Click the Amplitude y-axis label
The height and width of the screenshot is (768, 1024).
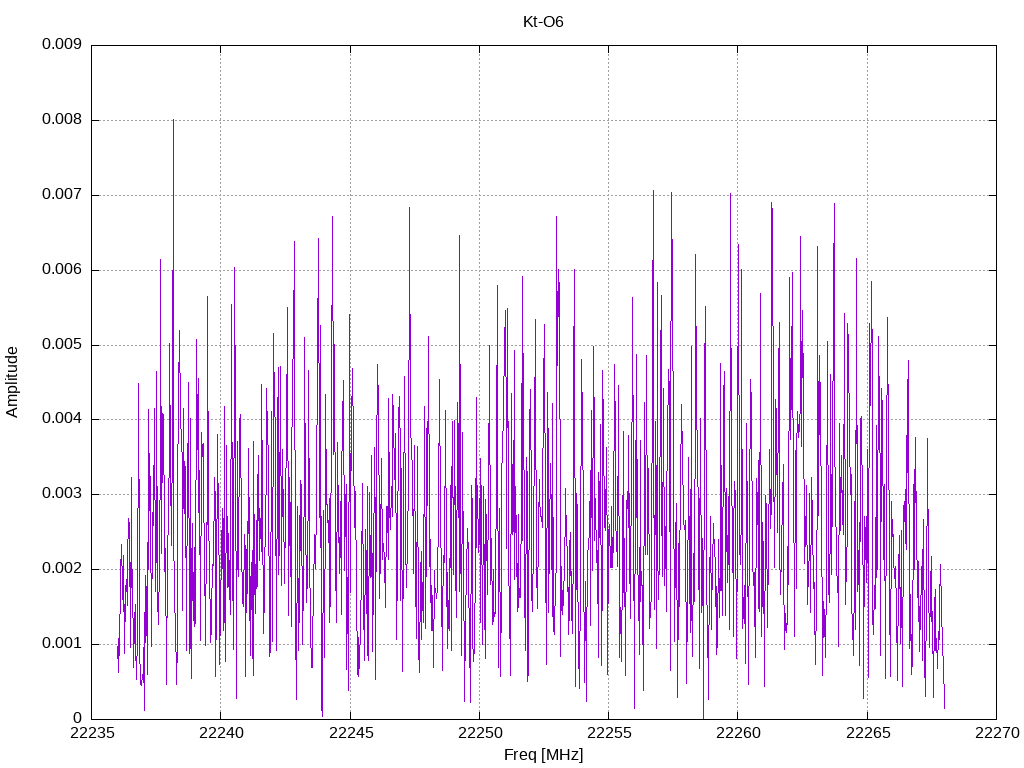tap(12, 382)
